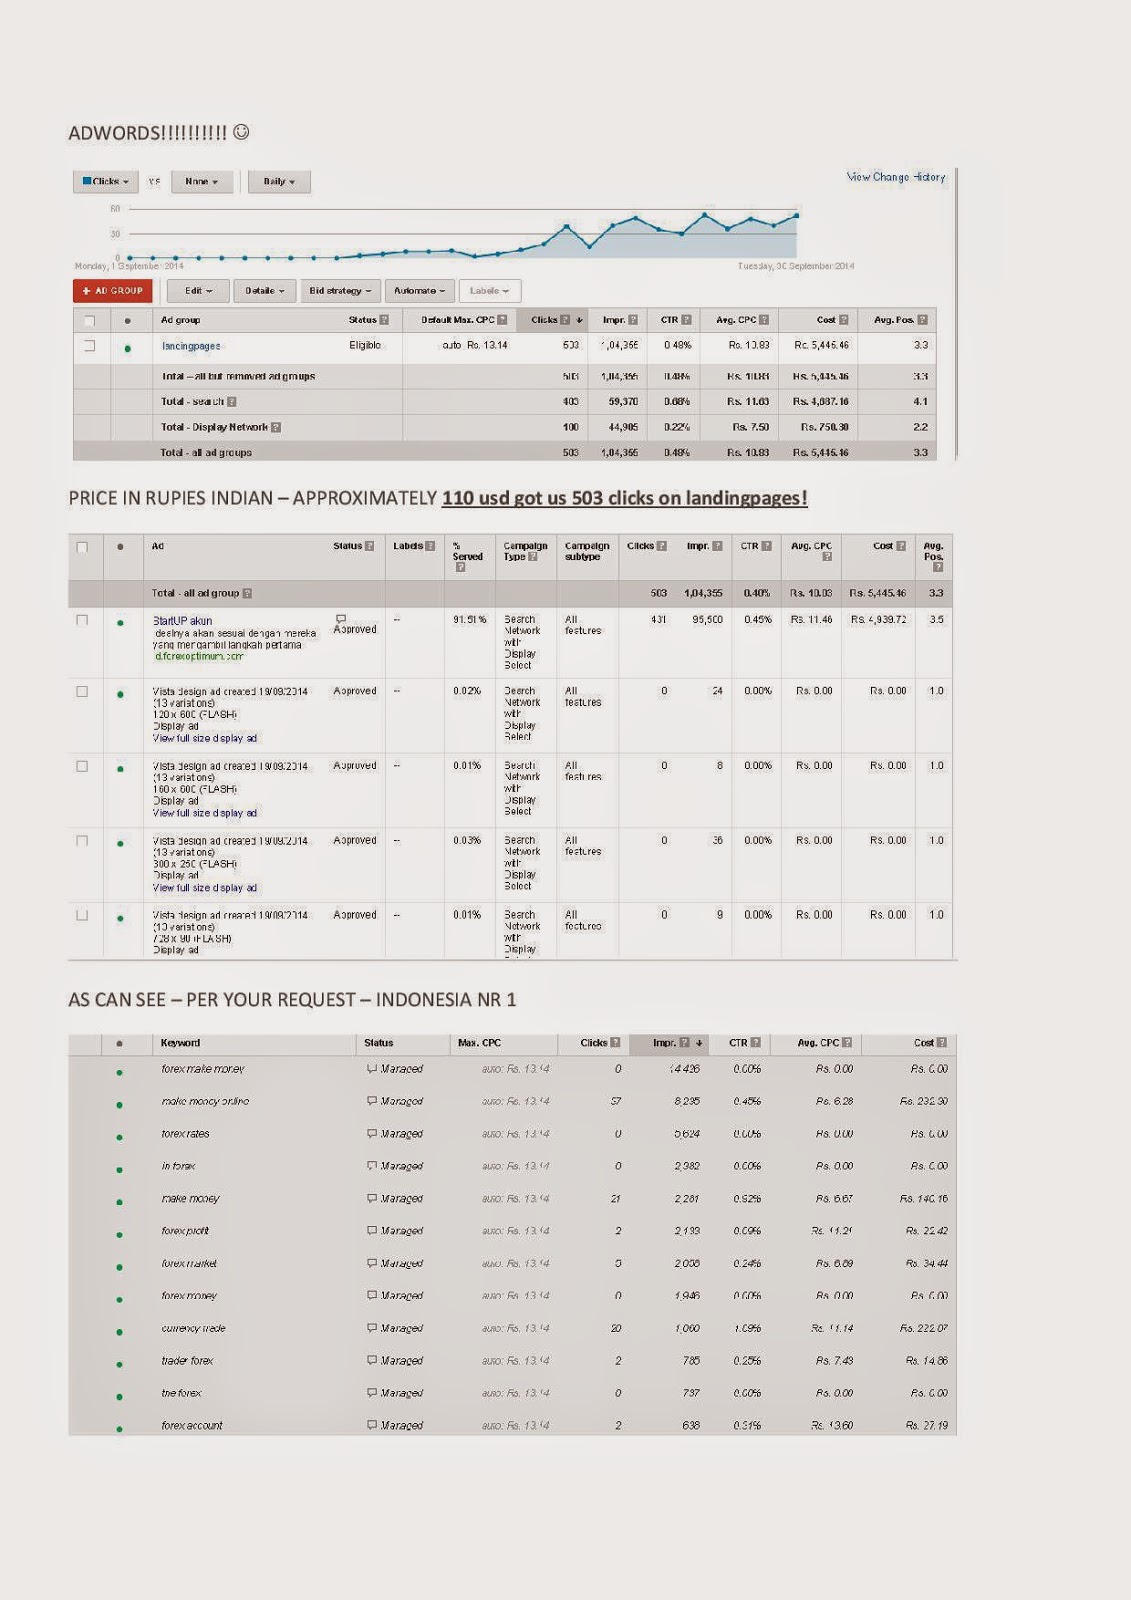The width and height of the screenshot is (1131, 1600).
Task: Click View full size display ad under 300 x 250
Action: tap(205, 888)
